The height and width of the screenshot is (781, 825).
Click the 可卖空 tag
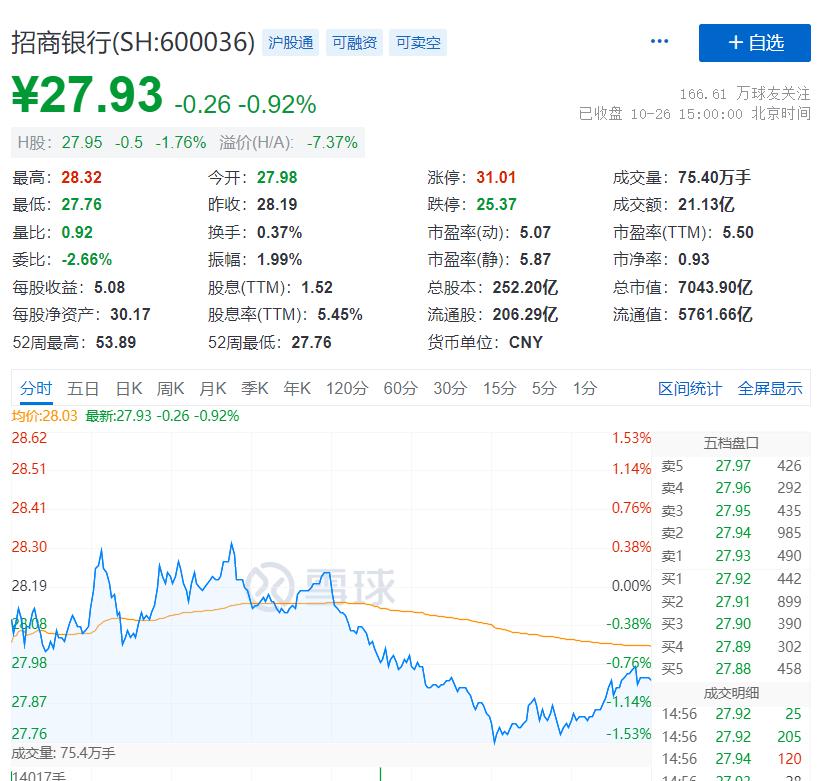click(418, 43)
